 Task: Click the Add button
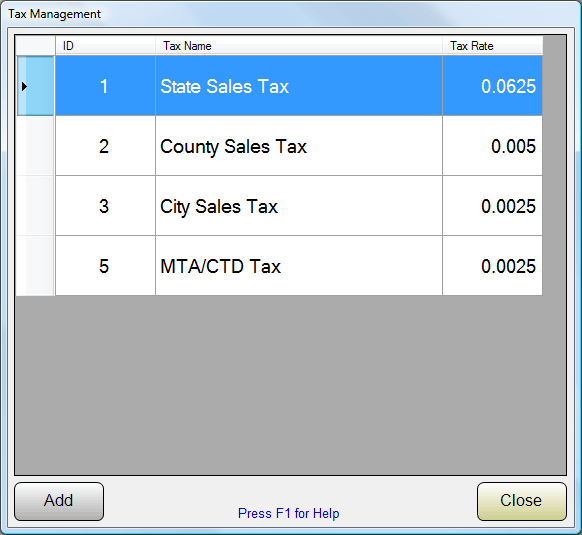59,501
